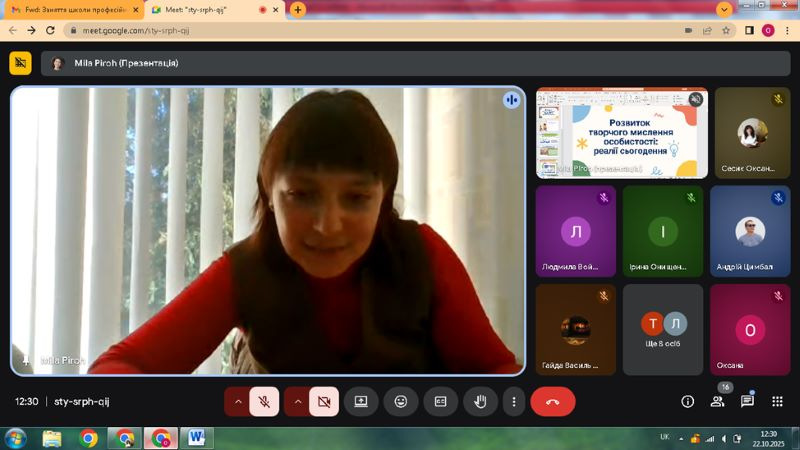Viewport: 800px width, 450px height.
Task: Open a new browser tab
Action: (x=298, y=9)
